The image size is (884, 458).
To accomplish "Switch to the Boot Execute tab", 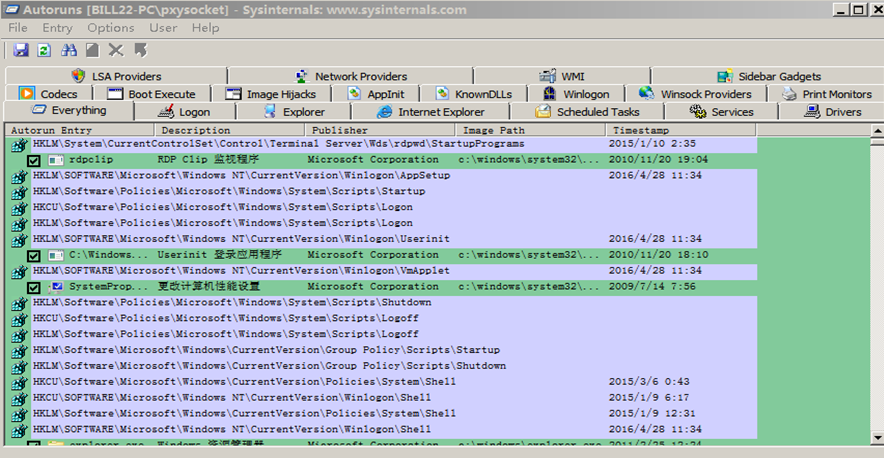I will [x=151, y=94].
